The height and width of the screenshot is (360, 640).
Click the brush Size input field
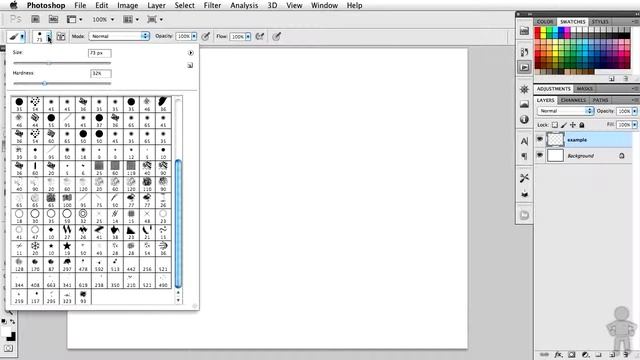pos(100,53)
